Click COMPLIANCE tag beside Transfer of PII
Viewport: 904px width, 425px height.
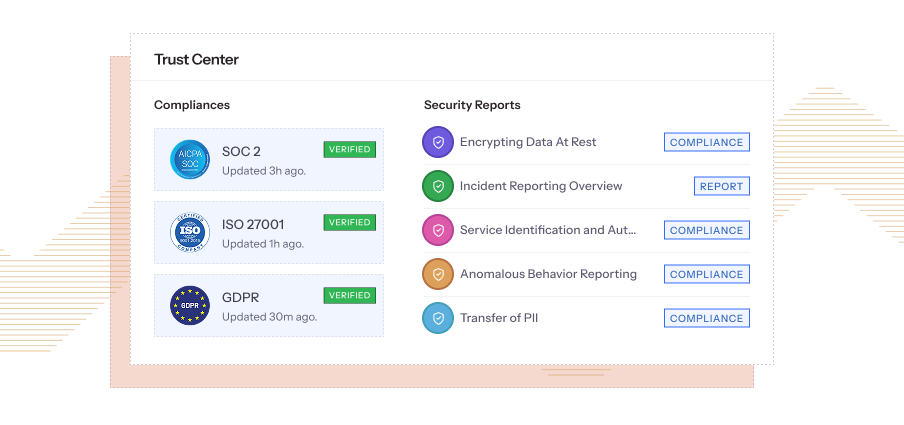tap(706, 318)
